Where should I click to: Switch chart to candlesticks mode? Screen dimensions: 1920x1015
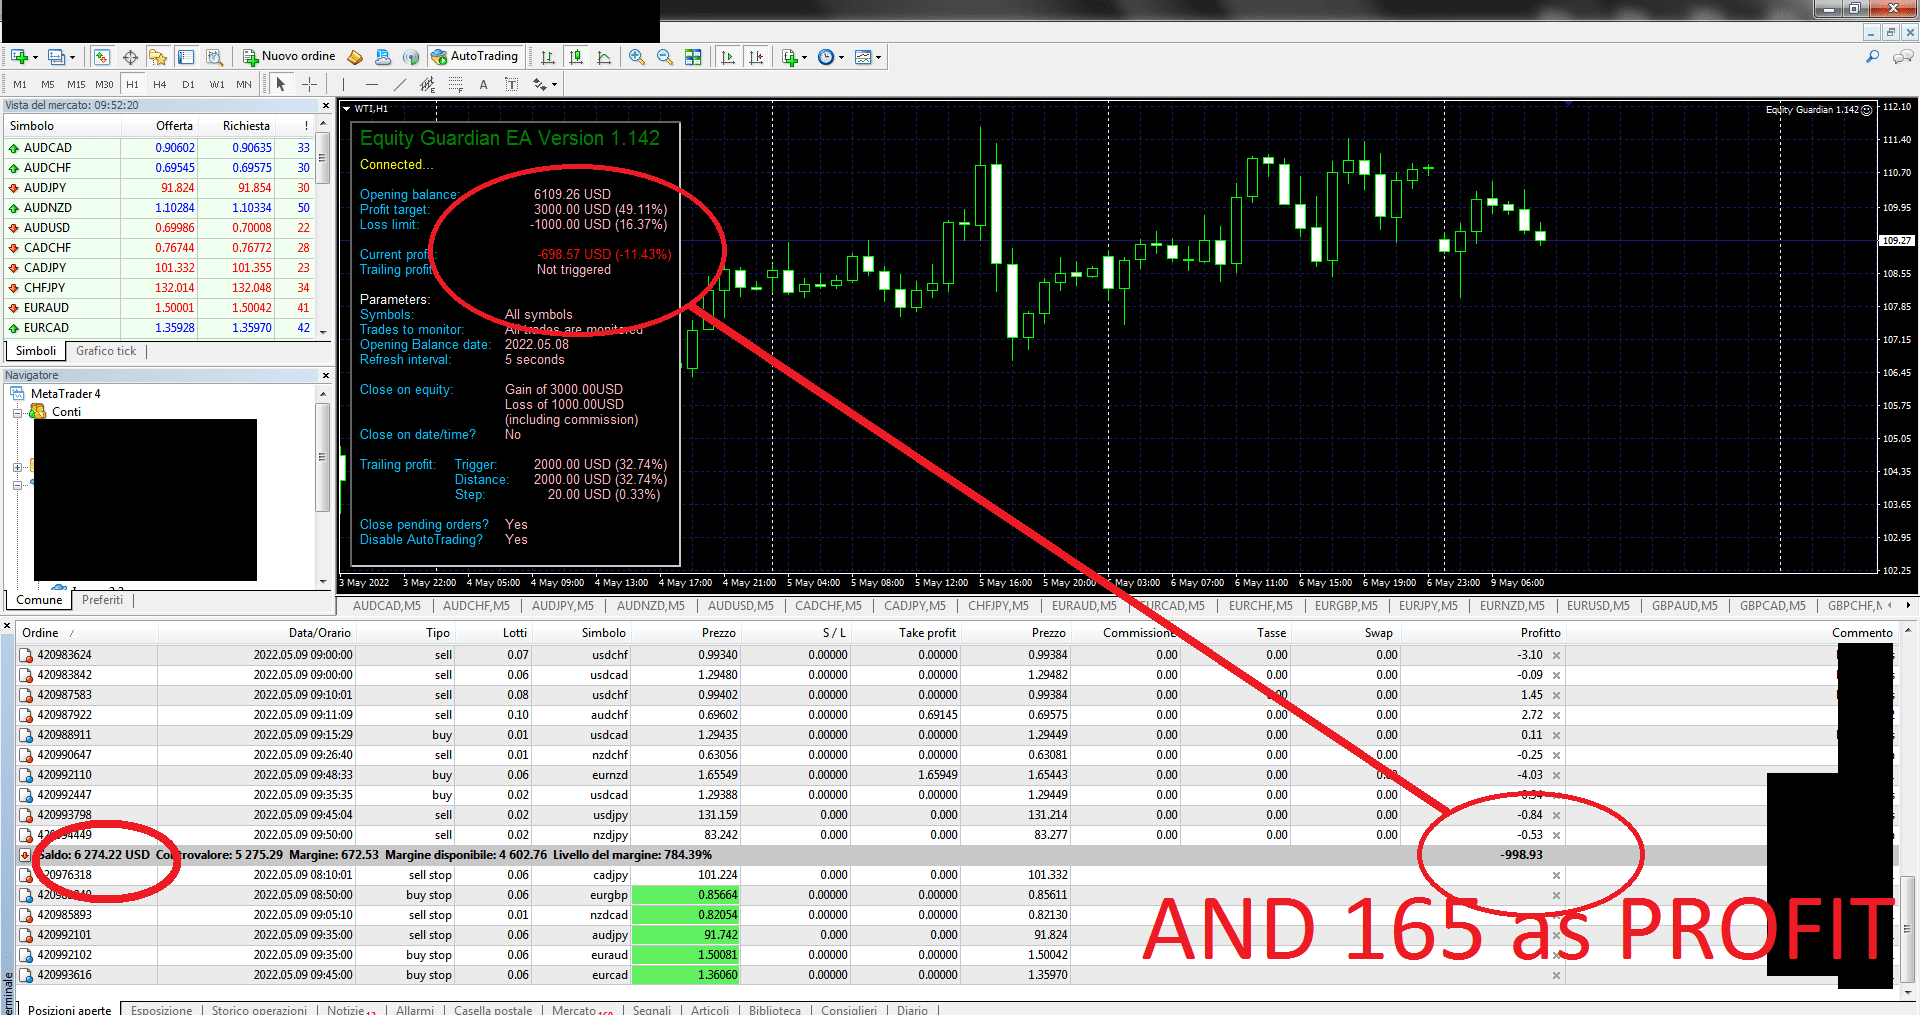click(x=575, y=57)
